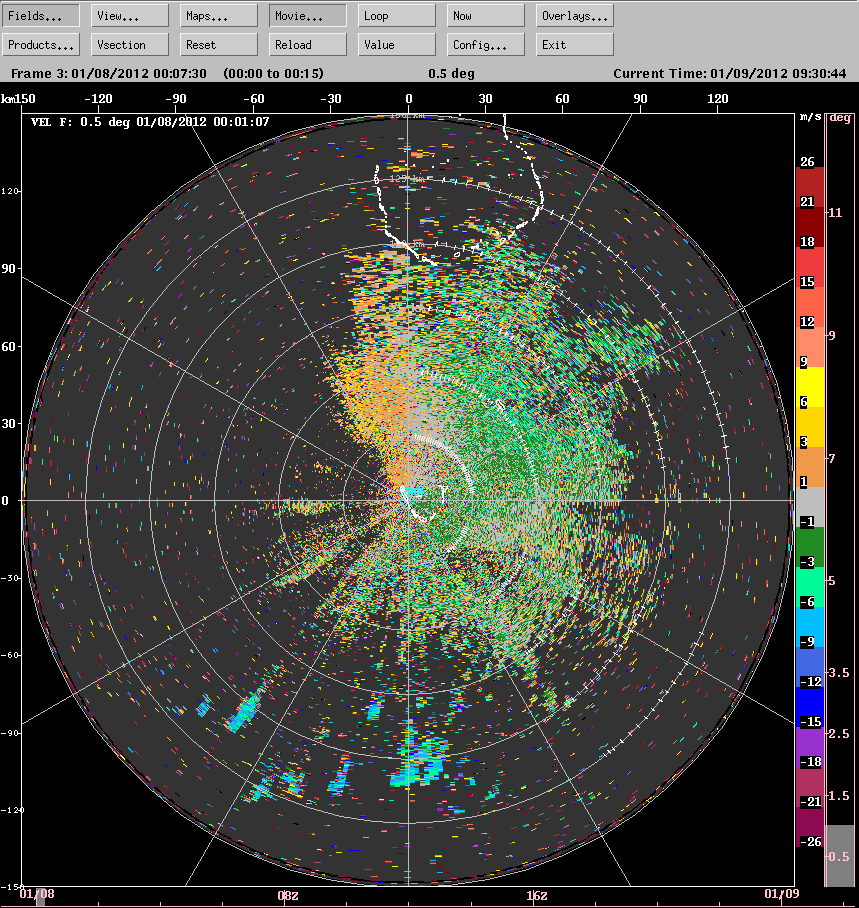Click the 01/08 start of timeline
The width and height of the screenshot is (859, 908).
pyautogui.click(x=37, y=894)
